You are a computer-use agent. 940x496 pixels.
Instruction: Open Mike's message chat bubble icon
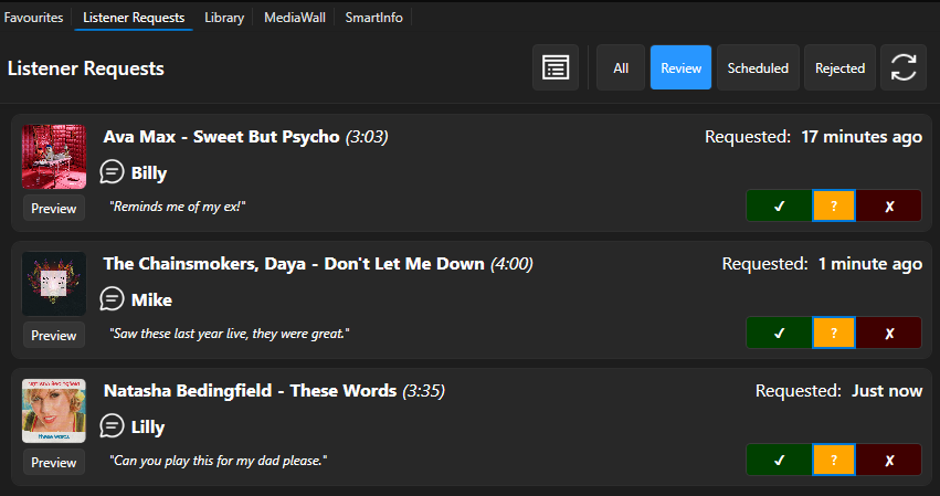point(112,299)
